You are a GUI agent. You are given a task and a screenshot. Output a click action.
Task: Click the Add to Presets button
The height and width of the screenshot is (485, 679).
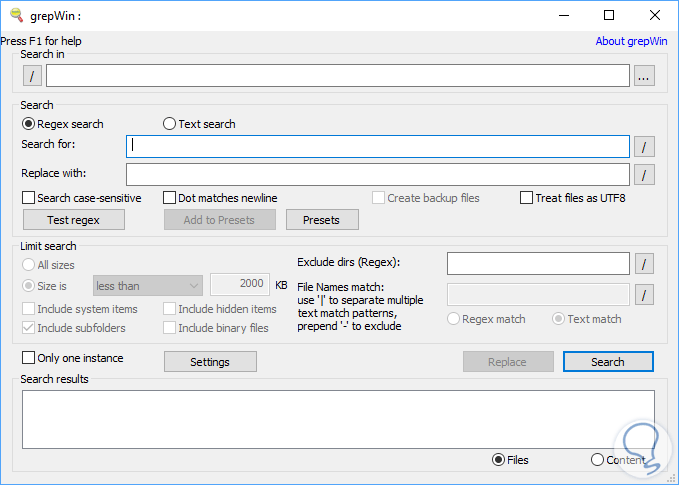click(x=220, y=220)
